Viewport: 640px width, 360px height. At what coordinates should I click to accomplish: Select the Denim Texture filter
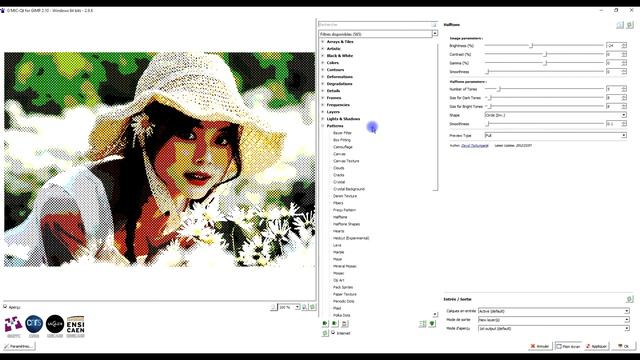pyautogui.click(x=345, y=196)
